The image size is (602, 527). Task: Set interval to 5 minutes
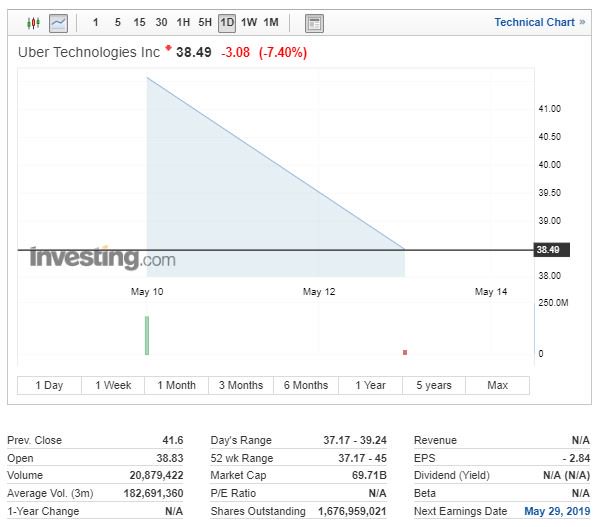[x=117, y=22]
